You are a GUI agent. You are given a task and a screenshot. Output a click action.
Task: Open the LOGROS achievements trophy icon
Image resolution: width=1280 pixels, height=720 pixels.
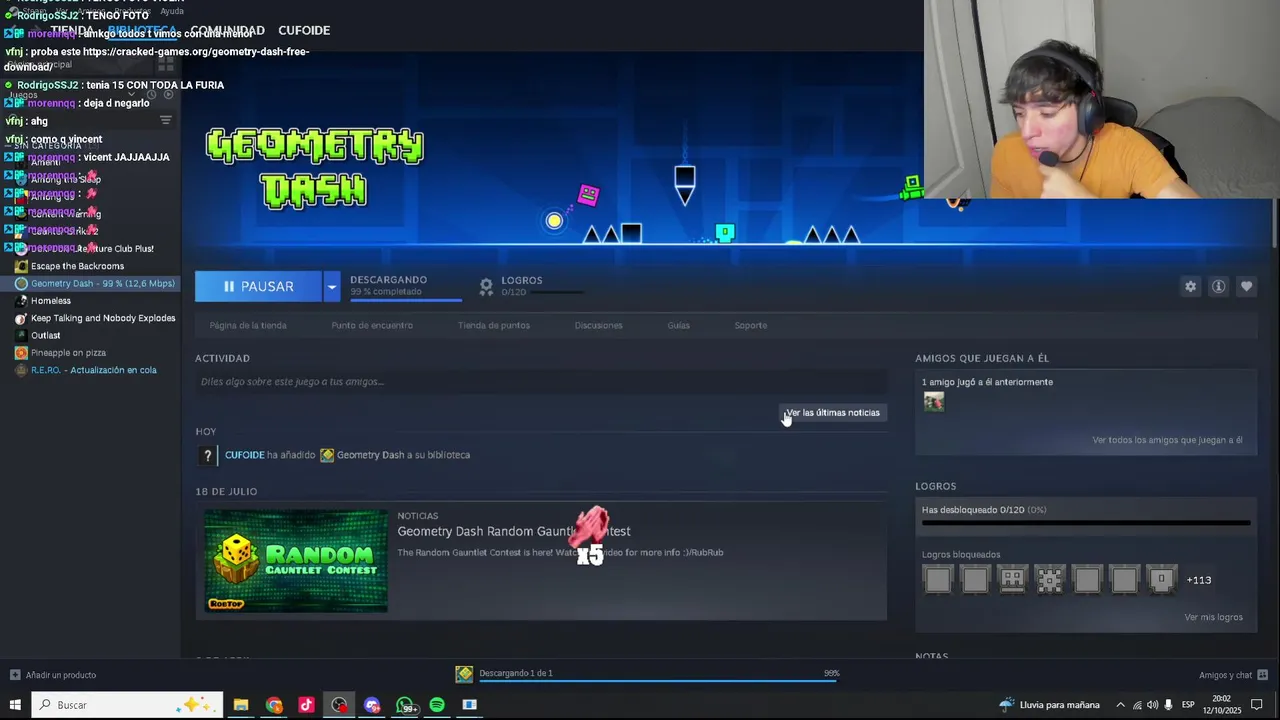tap(486, 286)
